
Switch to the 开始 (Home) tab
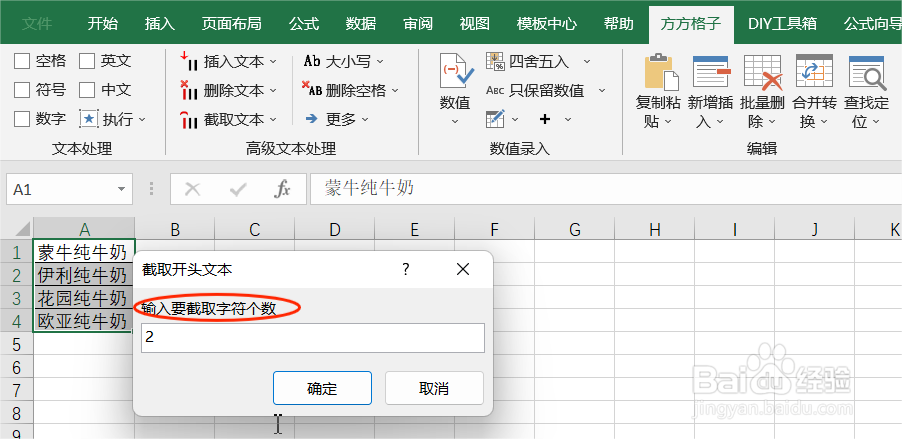pos(103,24)
